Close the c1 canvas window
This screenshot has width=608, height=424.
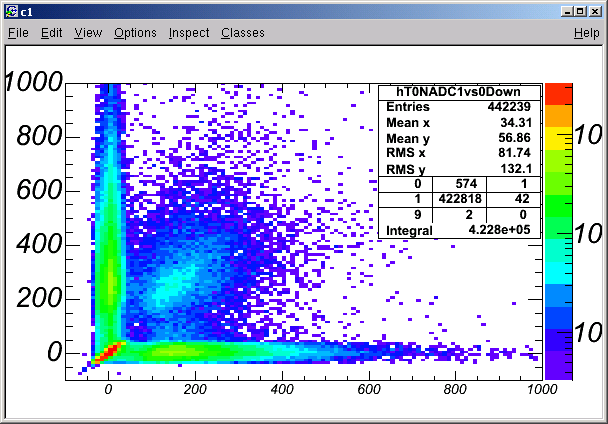(595, 12)
